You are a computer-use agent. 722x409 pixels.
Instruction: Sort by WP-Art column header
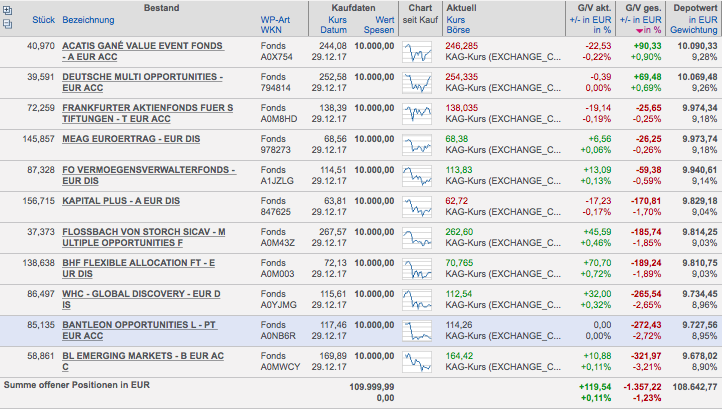[x=275, y=20]
